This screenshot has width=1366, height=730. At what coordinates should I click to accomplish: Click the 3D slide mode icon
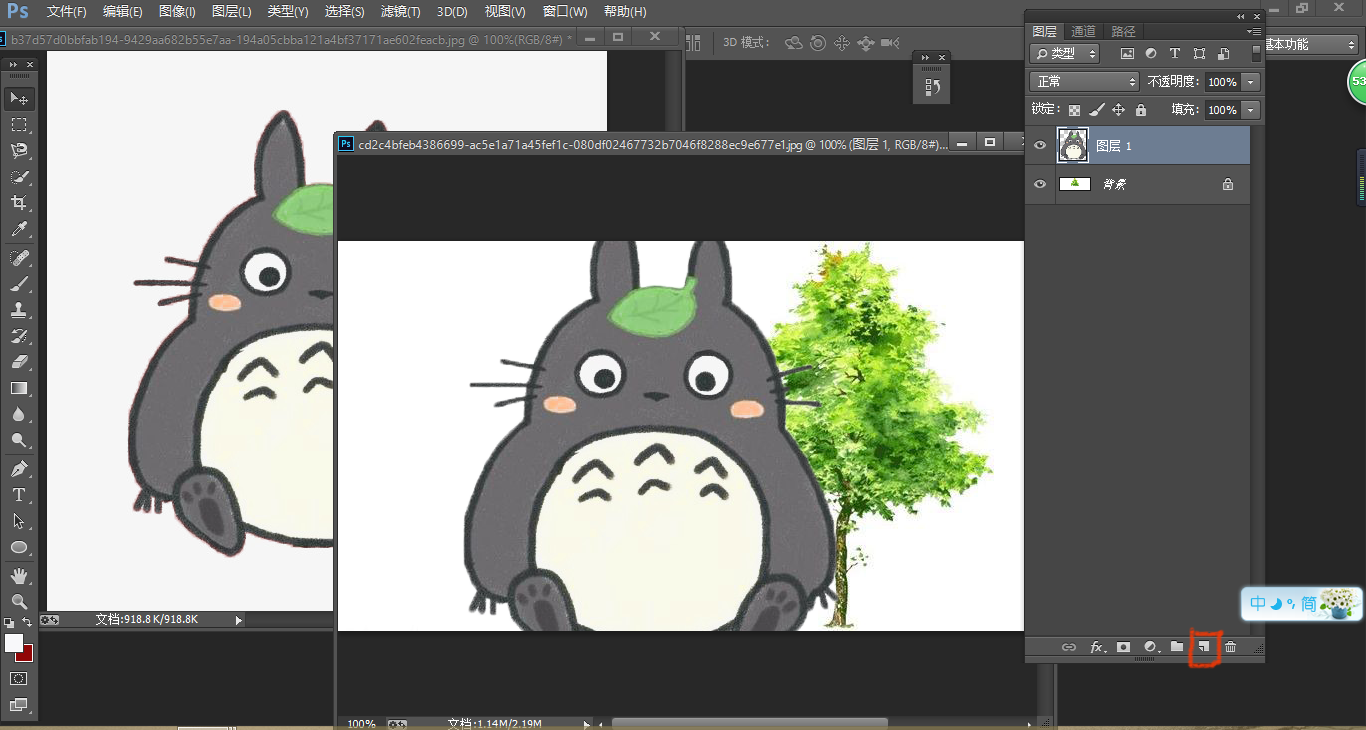click(x=866, y=43)
